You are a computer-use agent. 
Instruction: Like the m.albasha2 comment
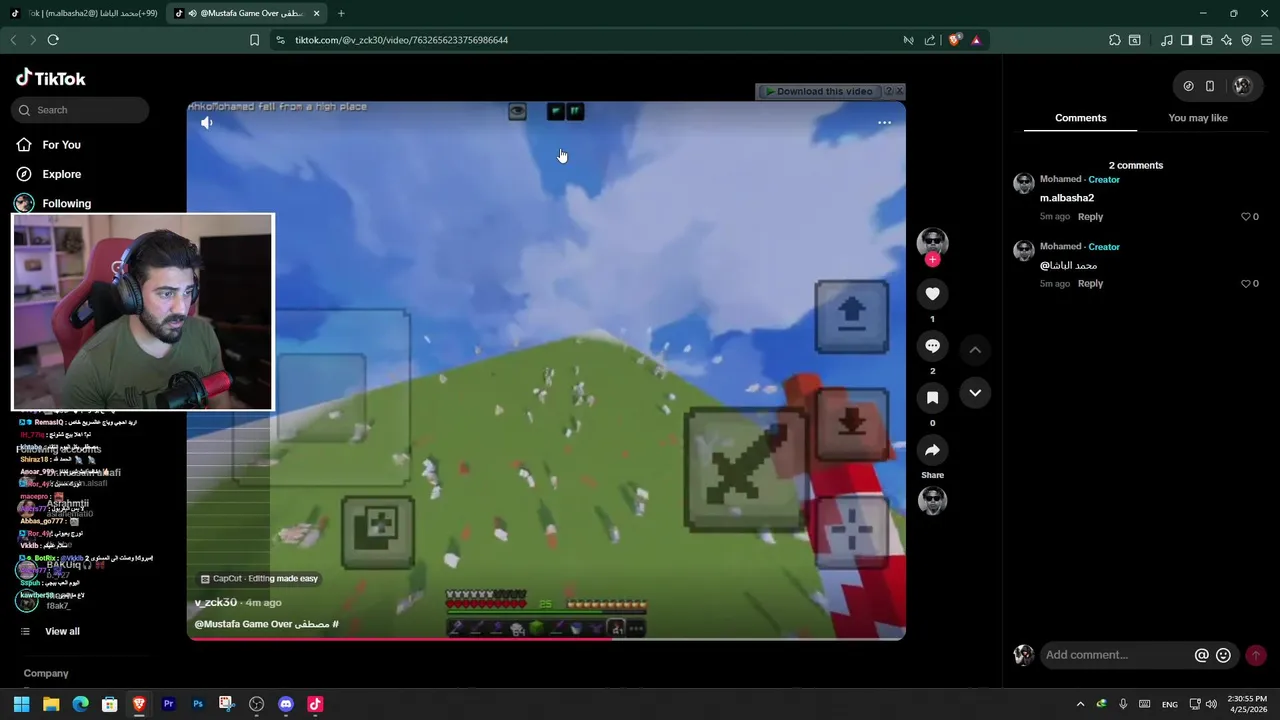pyautogui.click(x=1246, y=217)
